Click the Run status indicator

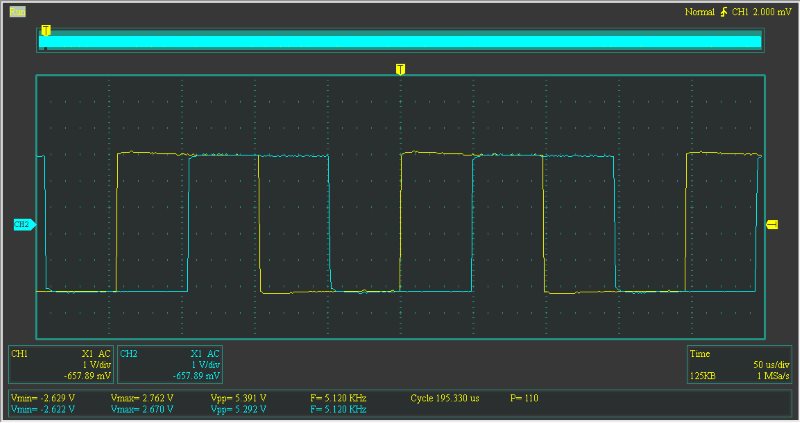pos(18,11)
